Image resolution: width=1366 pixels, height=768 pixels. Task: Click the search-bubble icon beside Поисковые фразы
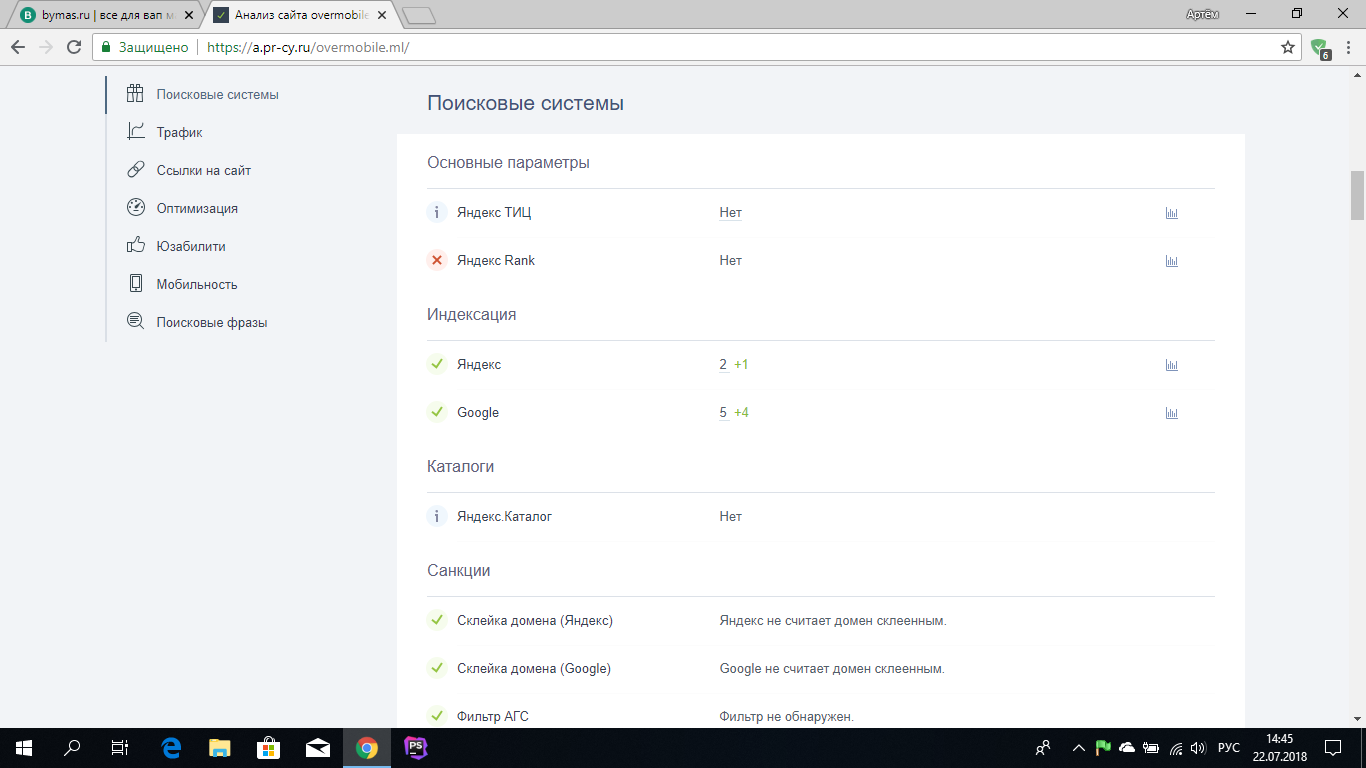[136, 322]
